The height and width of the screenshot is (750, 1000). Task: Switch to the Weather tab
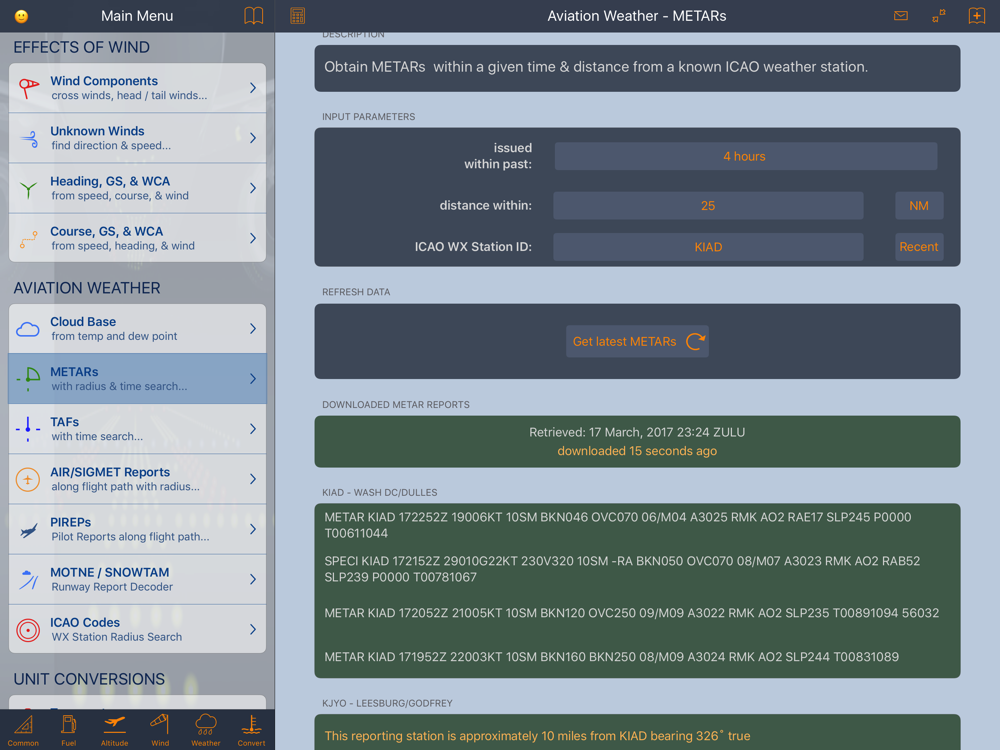[x=205, y=730]
